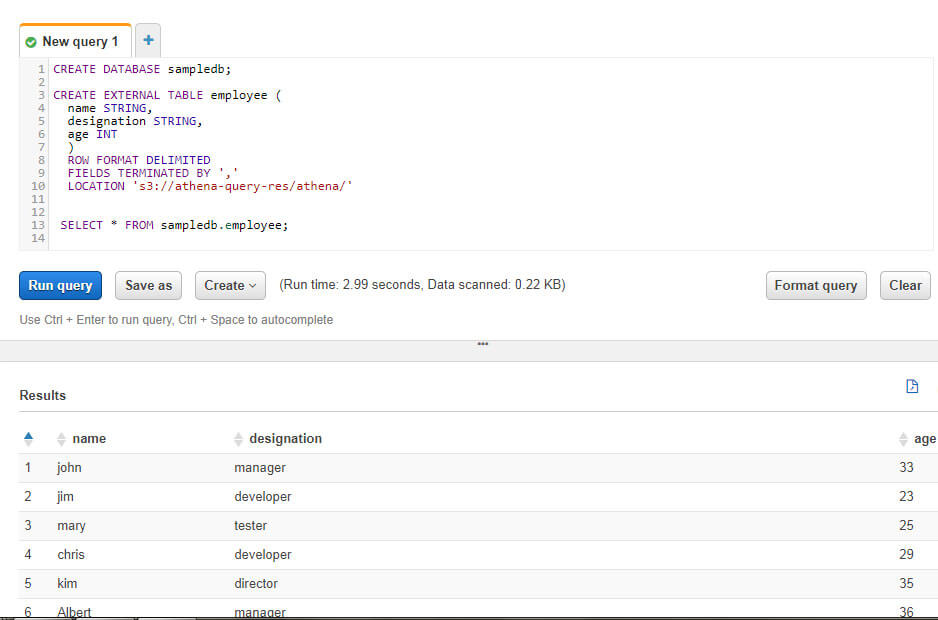The width and height of the screenshot is (938, 620).
Task: Click the sort arrows beside designation header
Action: pos(238,438)
